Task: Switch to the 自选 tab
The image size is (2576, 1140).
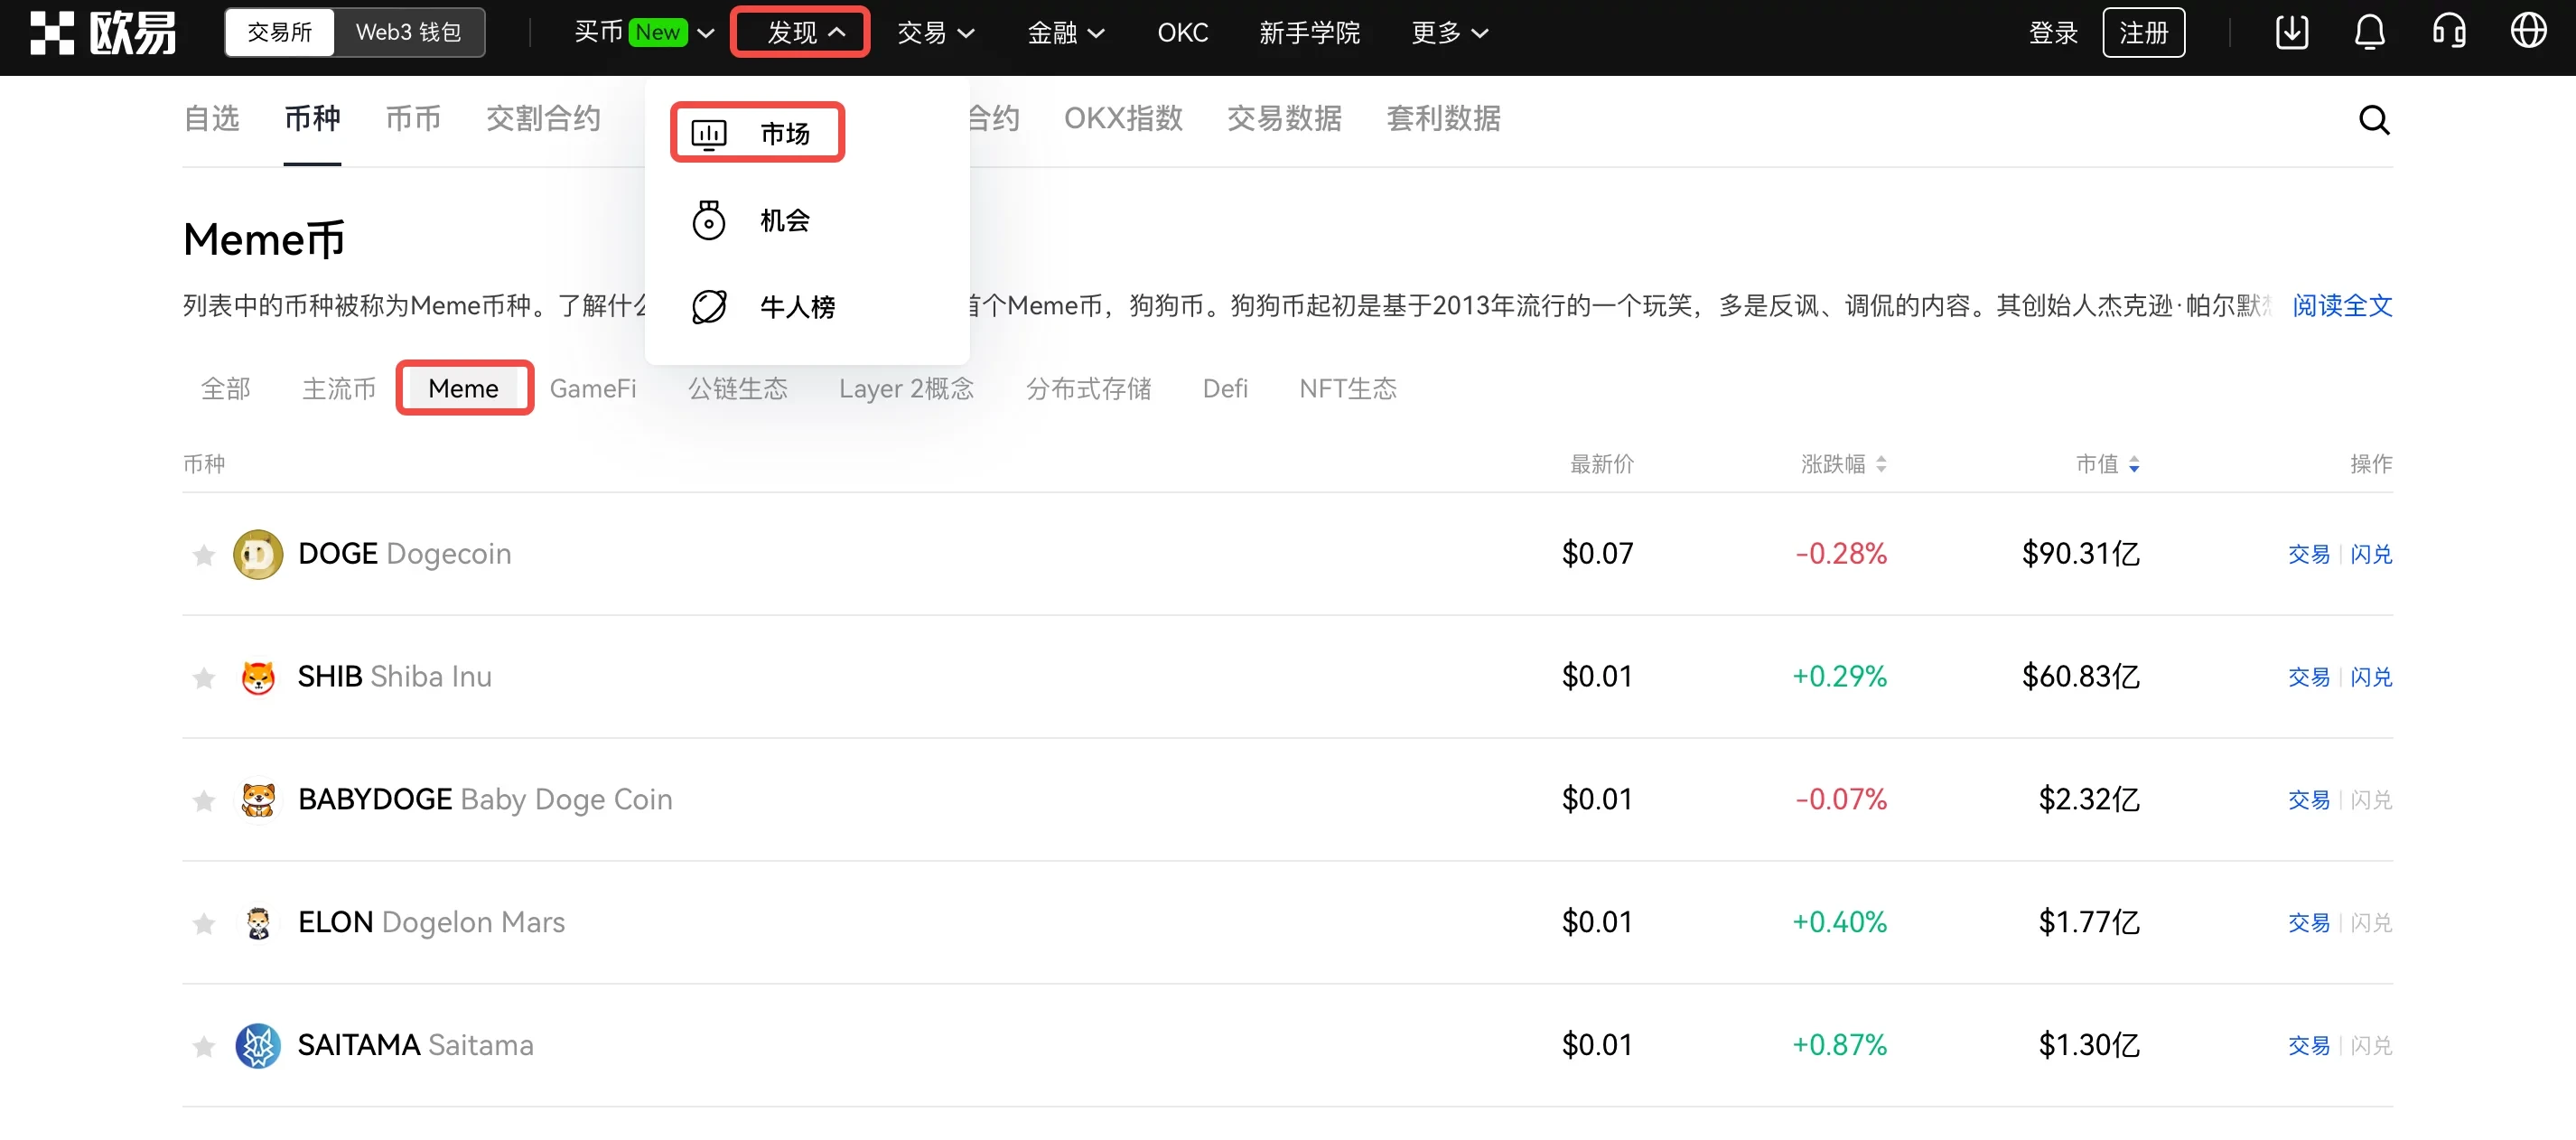Action: click(x=211, y=119)
